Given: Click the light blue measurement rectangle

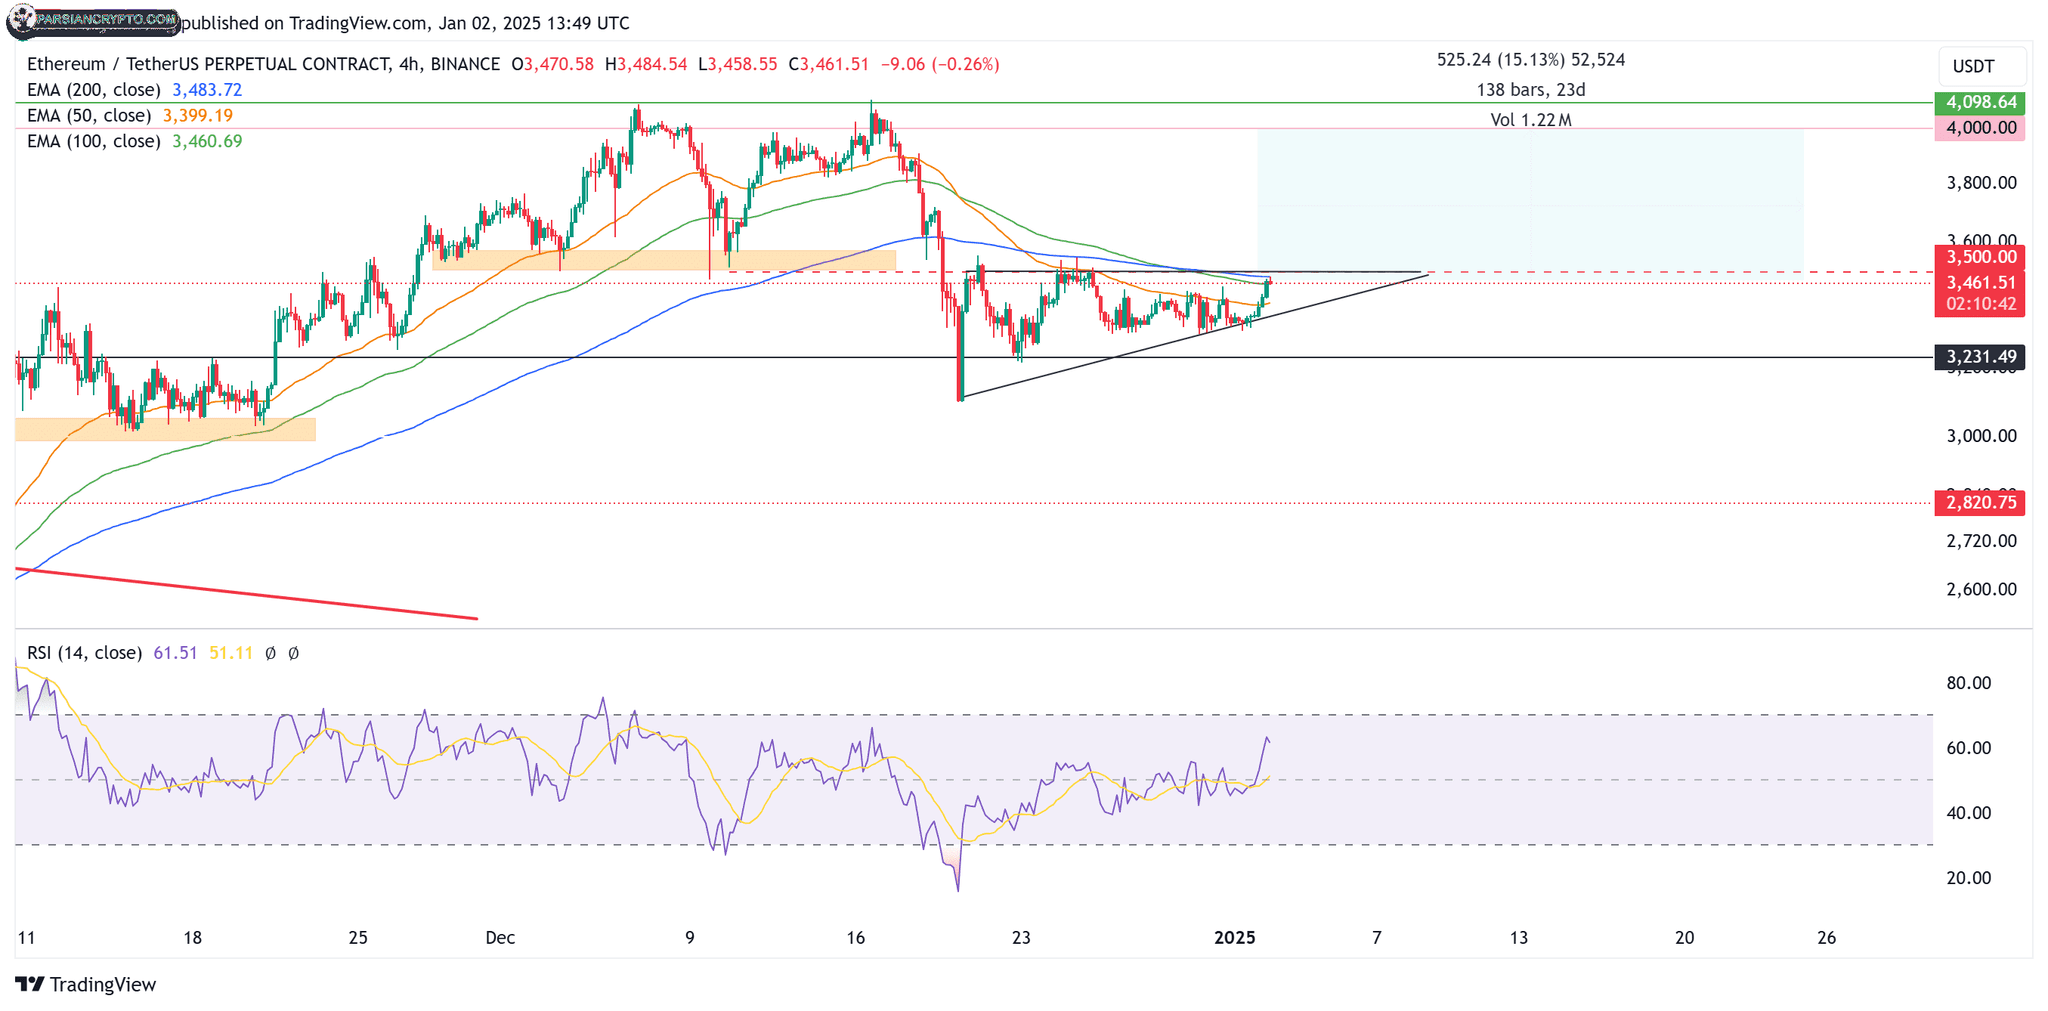Looking at the screenshot, I should (x=1530, y=200).
